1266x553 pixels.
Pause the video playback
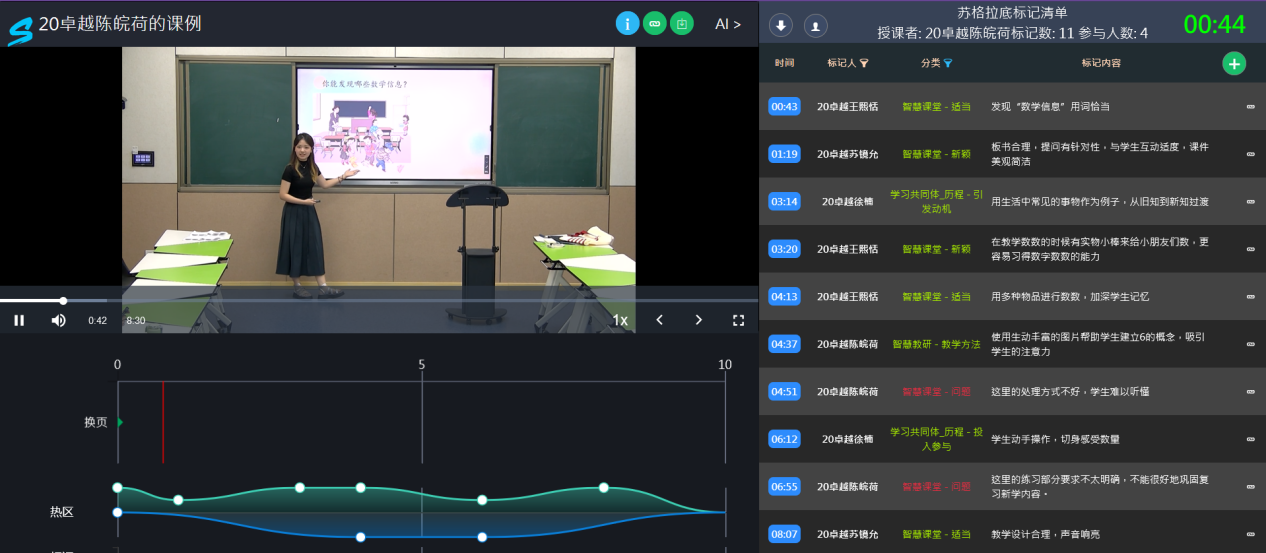(19, 320)
